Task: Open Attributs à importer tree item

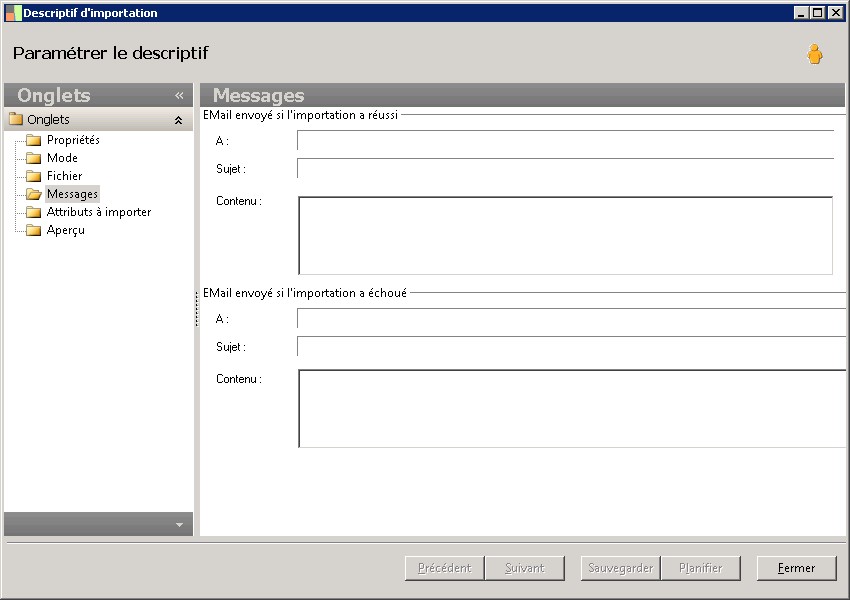Action: click(x=99, y=212)
